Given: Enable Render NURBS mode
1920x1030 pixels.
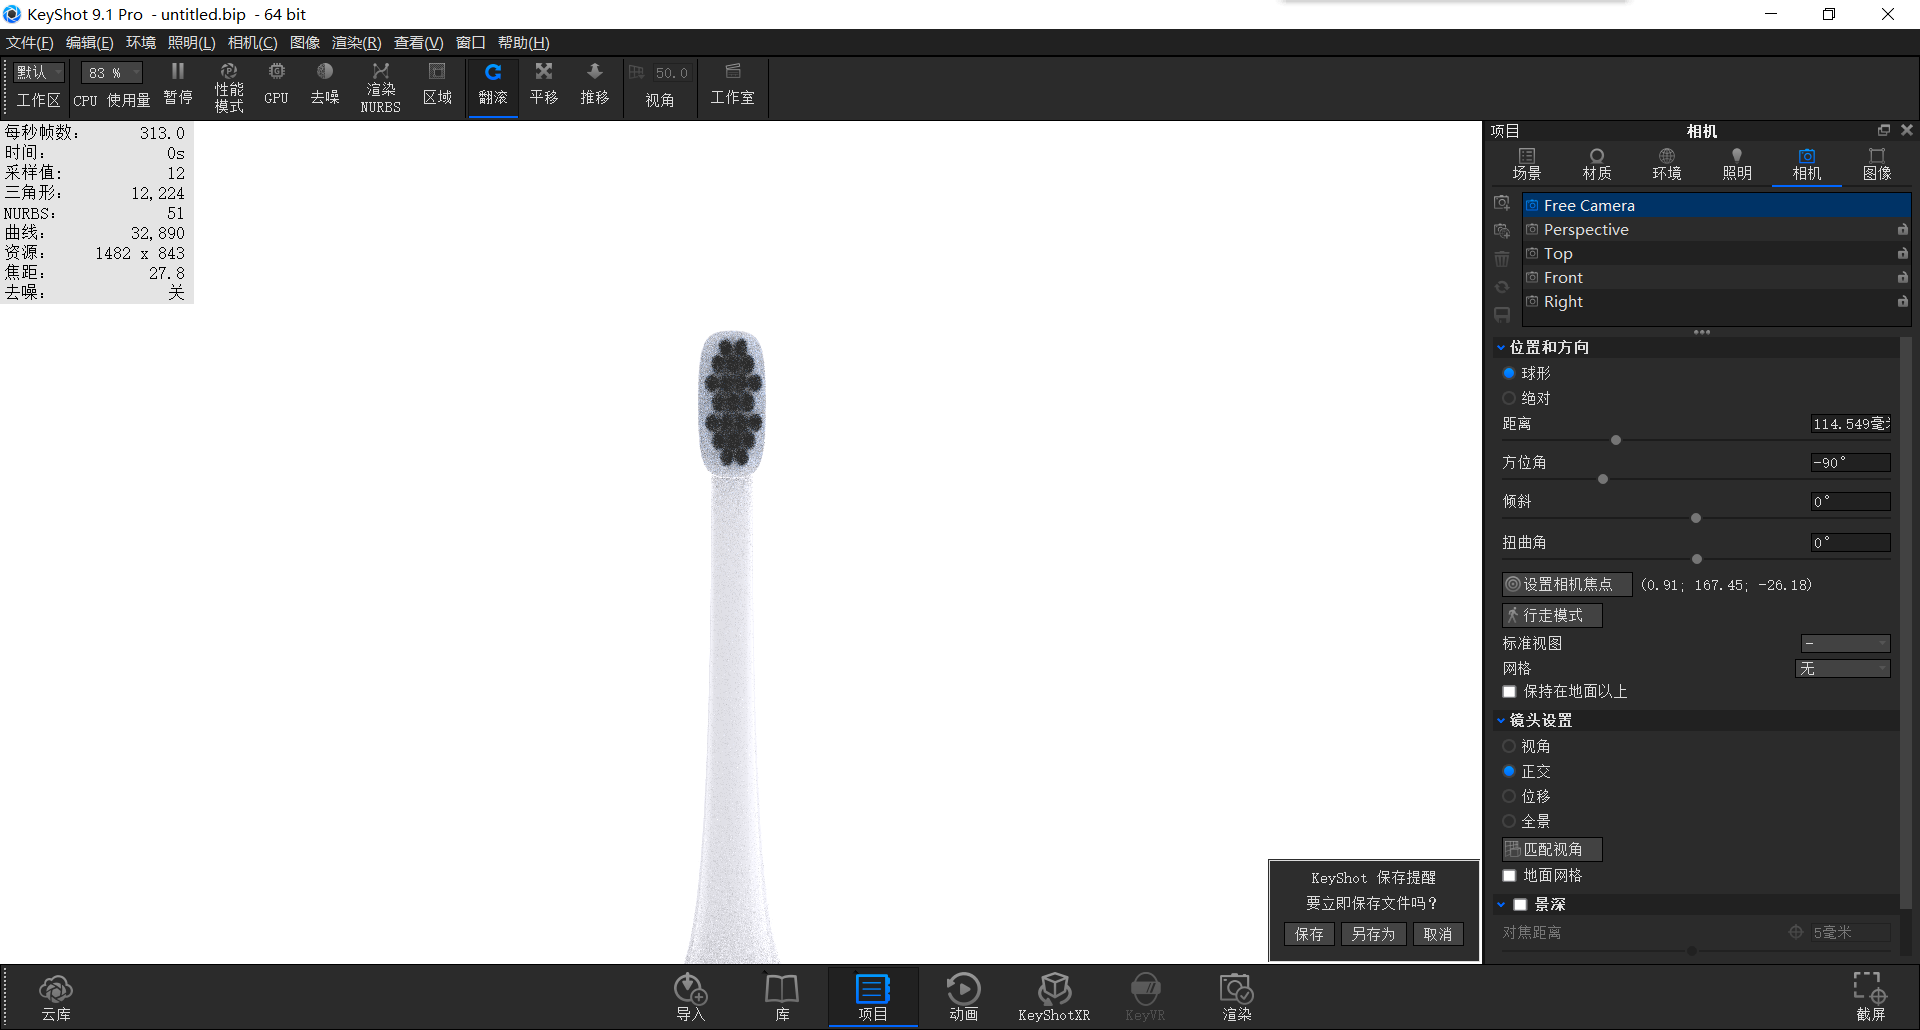Looking at the screenshot, I should pyautogui.click(x=380, y=85).
